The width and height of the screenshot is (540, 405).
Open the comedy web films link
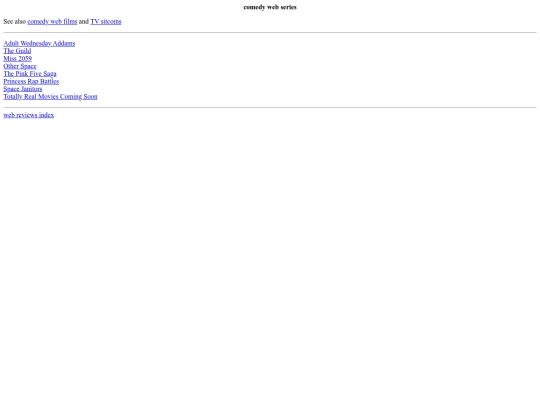[x=52, y=21]
